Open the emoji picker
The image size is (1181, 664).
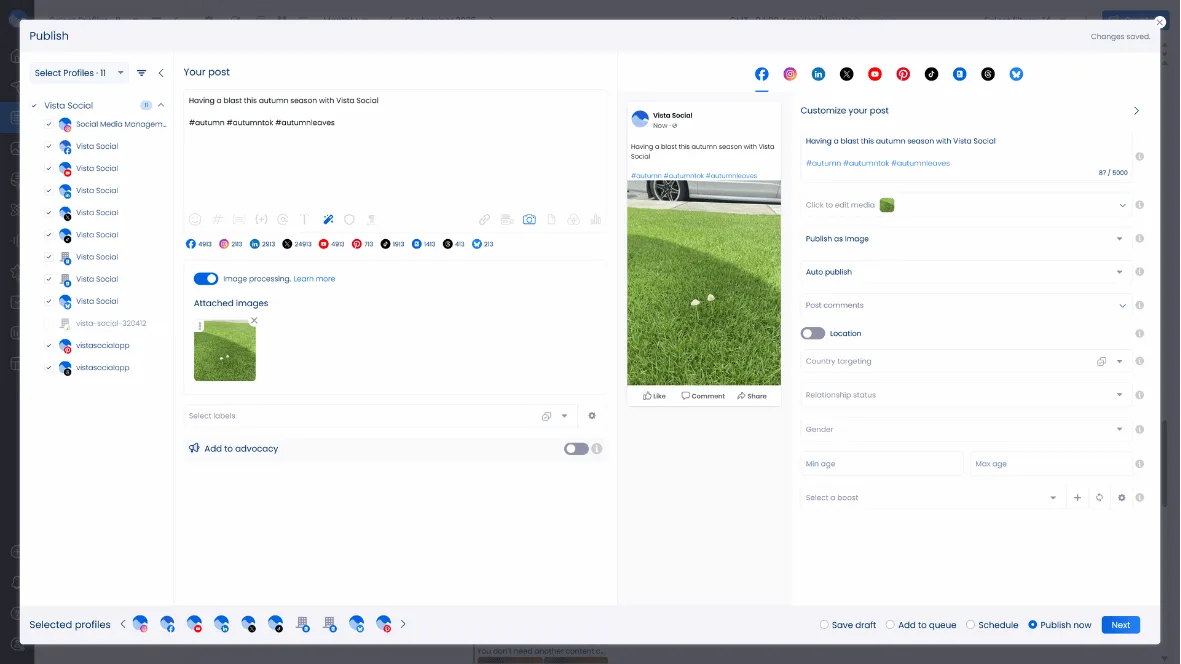click(x=195, y=219)
